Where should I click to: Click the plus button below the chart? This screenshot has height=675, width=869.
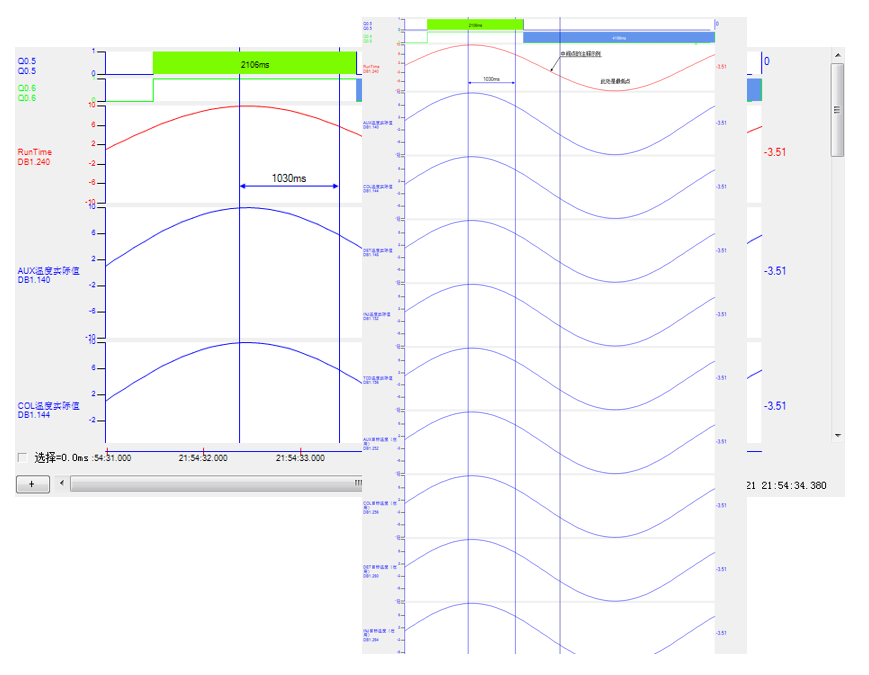click(x=33, y=484)
